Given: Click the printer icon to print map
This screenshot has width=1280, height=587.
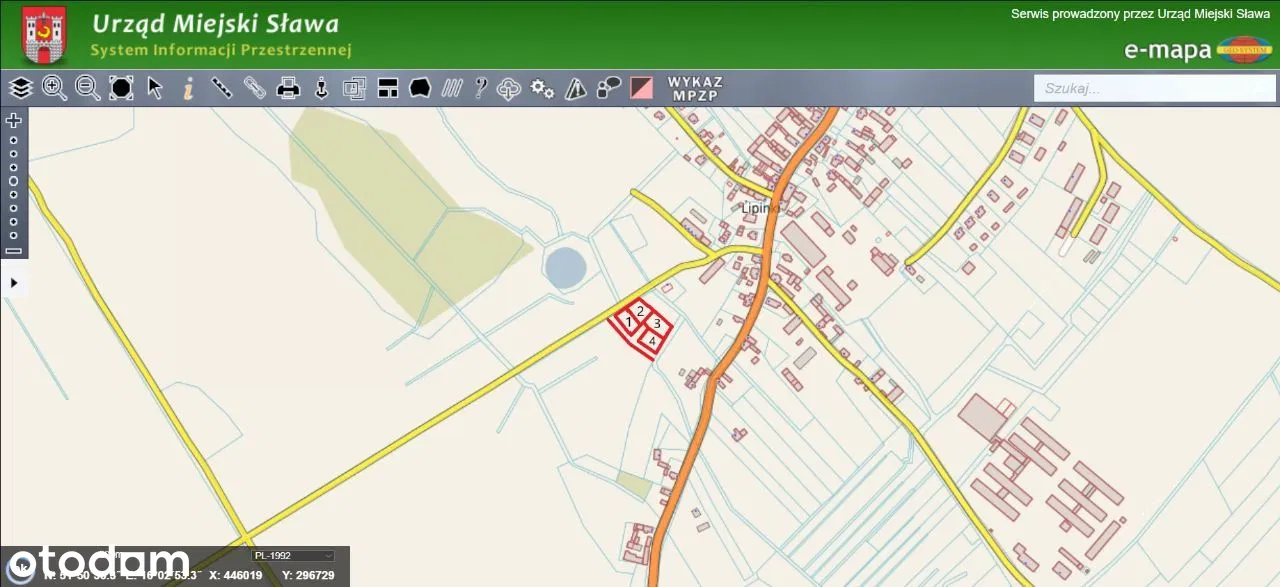Looking at the screenshot, I should click(x=288, y=88).
